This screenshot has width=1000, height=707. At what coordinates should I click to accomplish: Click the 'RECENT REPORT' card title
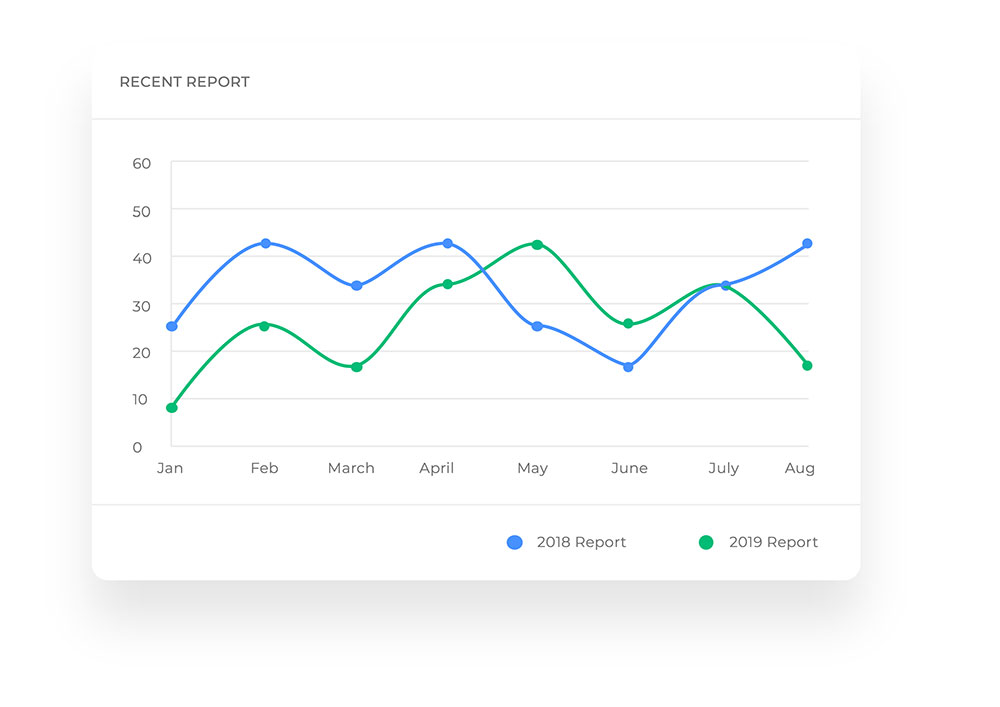coord(184,82)
